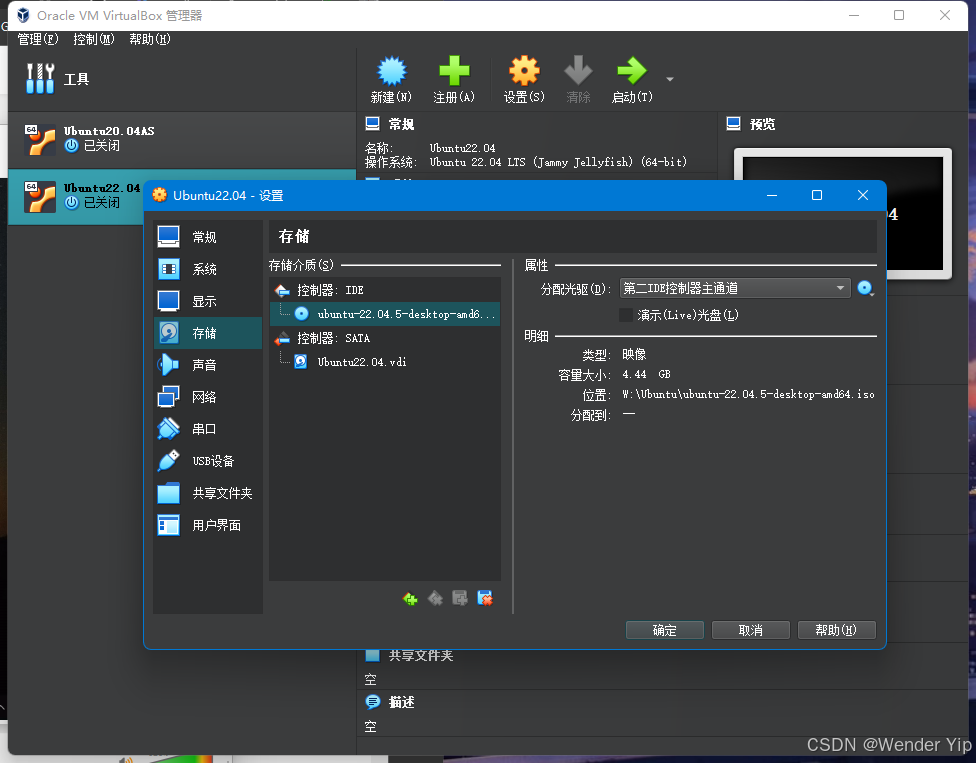Image resolution: width=976 pixels, height=763 pixels.
Task: Click the 声音 speaker icon in settings sidebar
Action: (x=169, y=365)
